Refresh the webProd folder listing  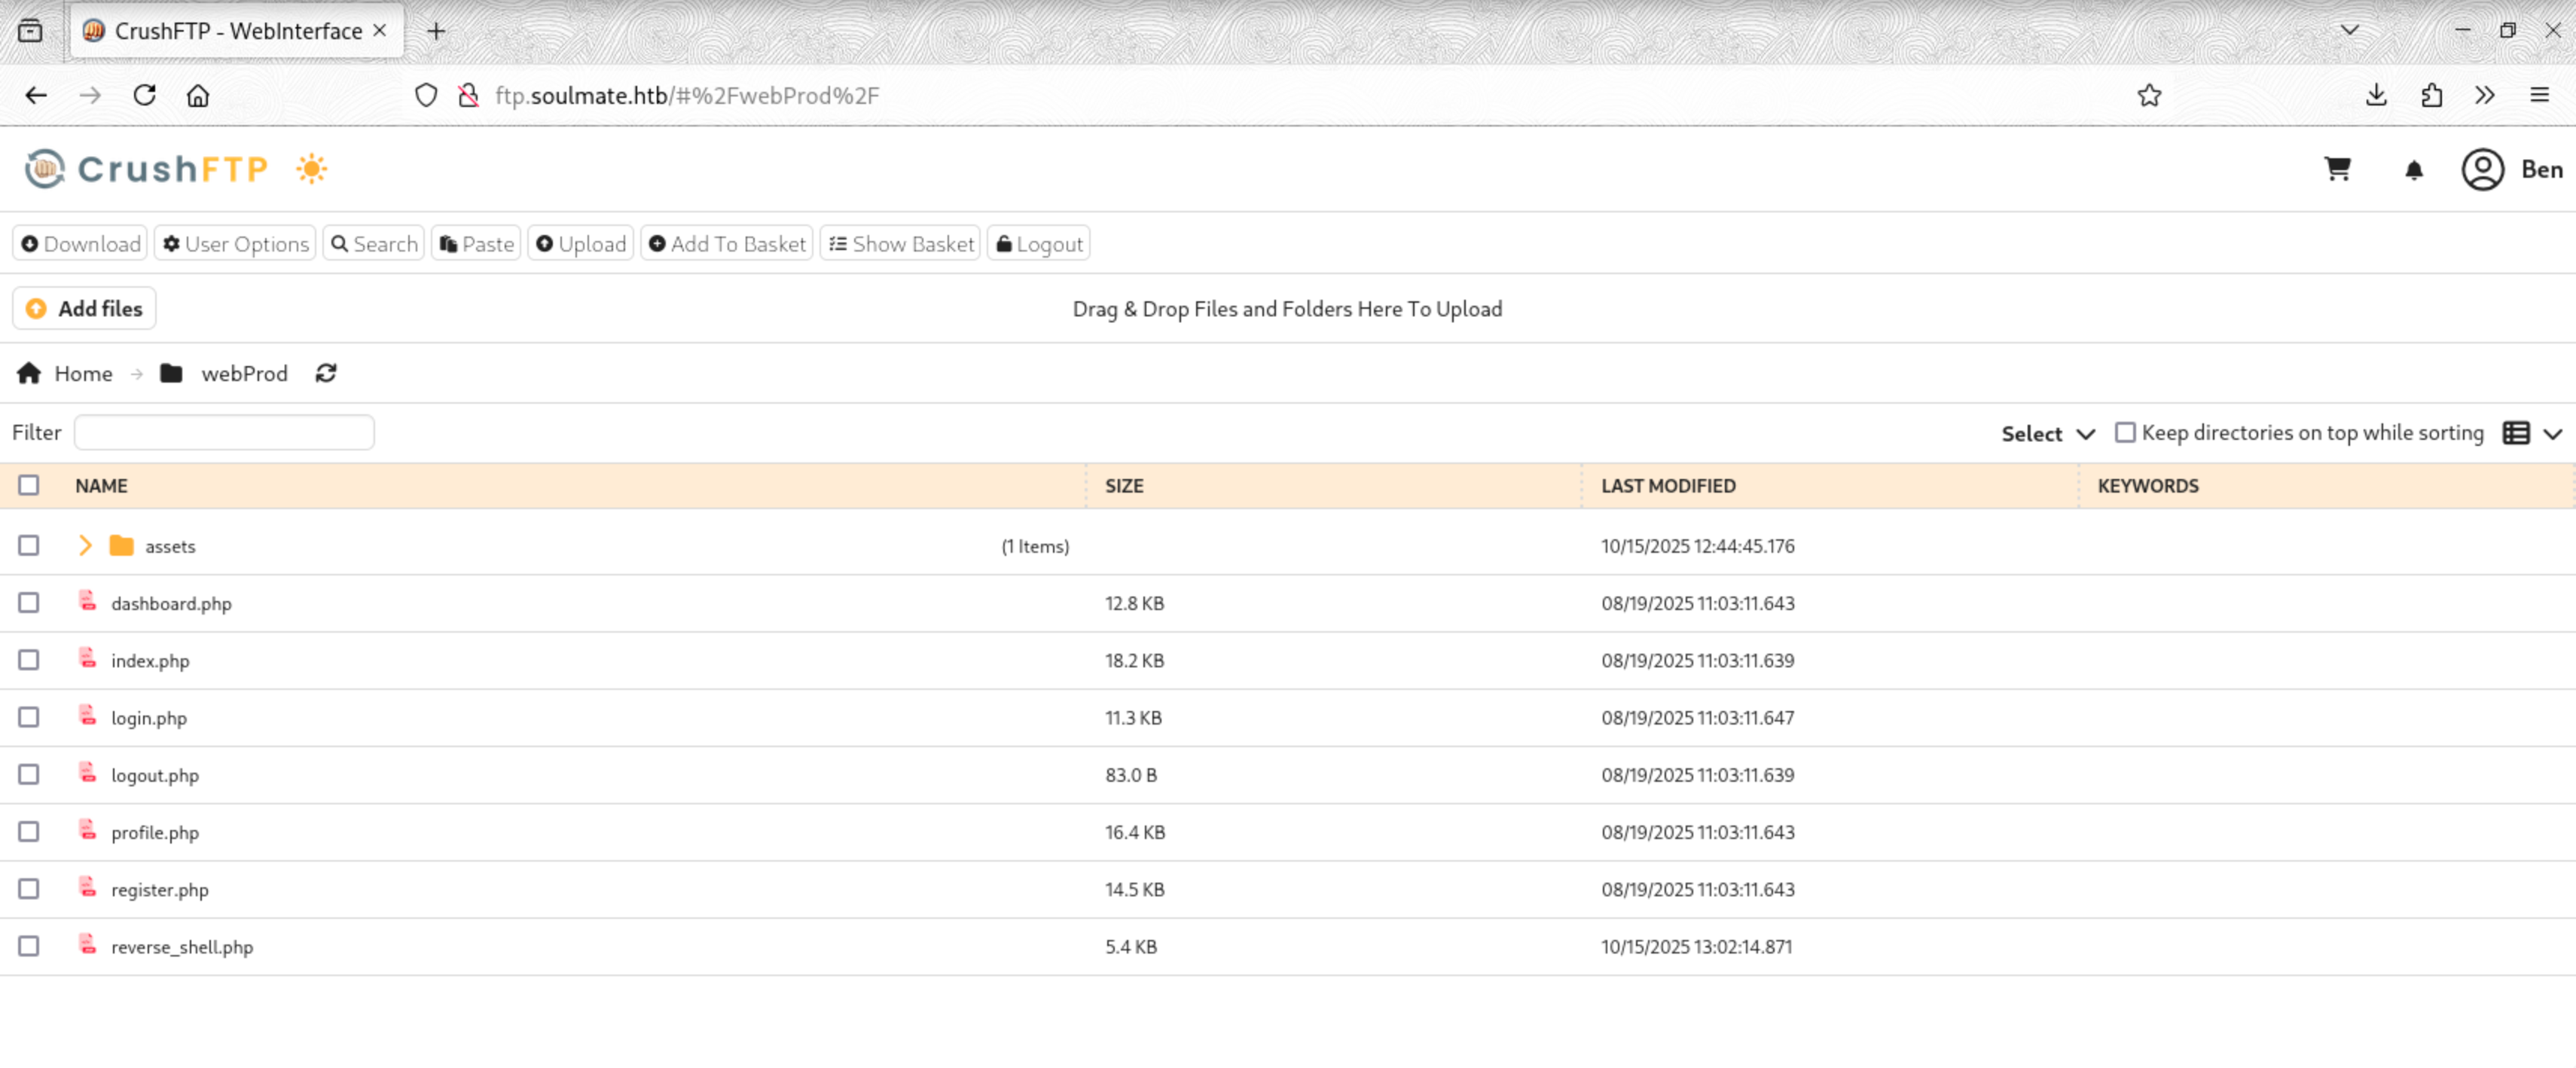326,373
